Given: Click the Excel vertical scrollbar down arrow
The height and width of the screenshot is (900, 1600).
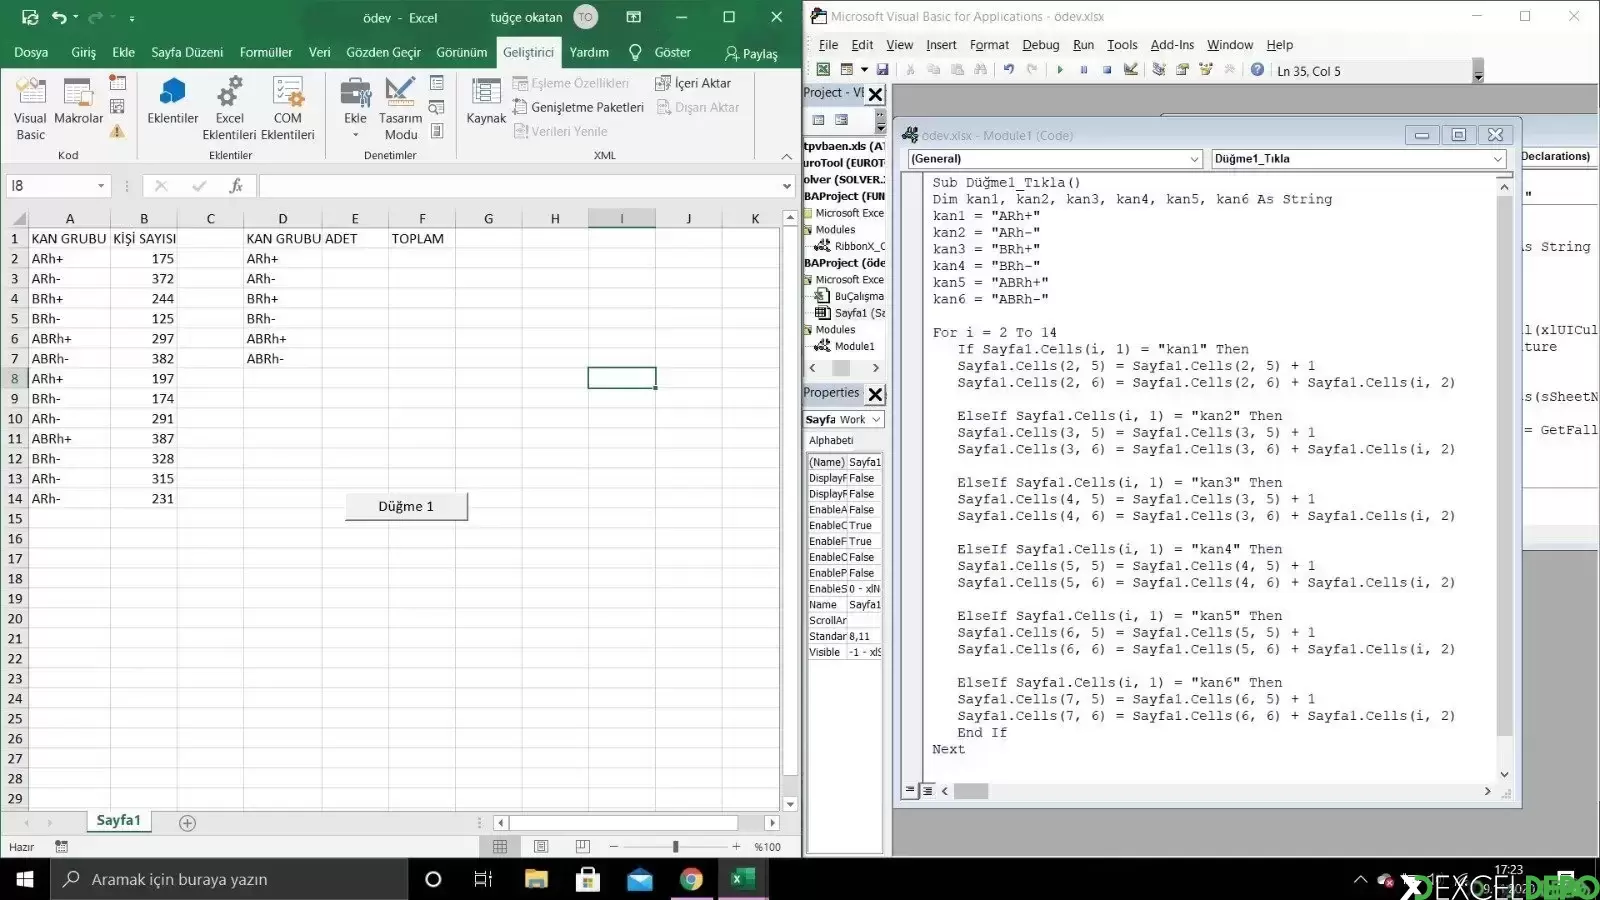Looking at the screenshot, I should (x=790, y=804).
